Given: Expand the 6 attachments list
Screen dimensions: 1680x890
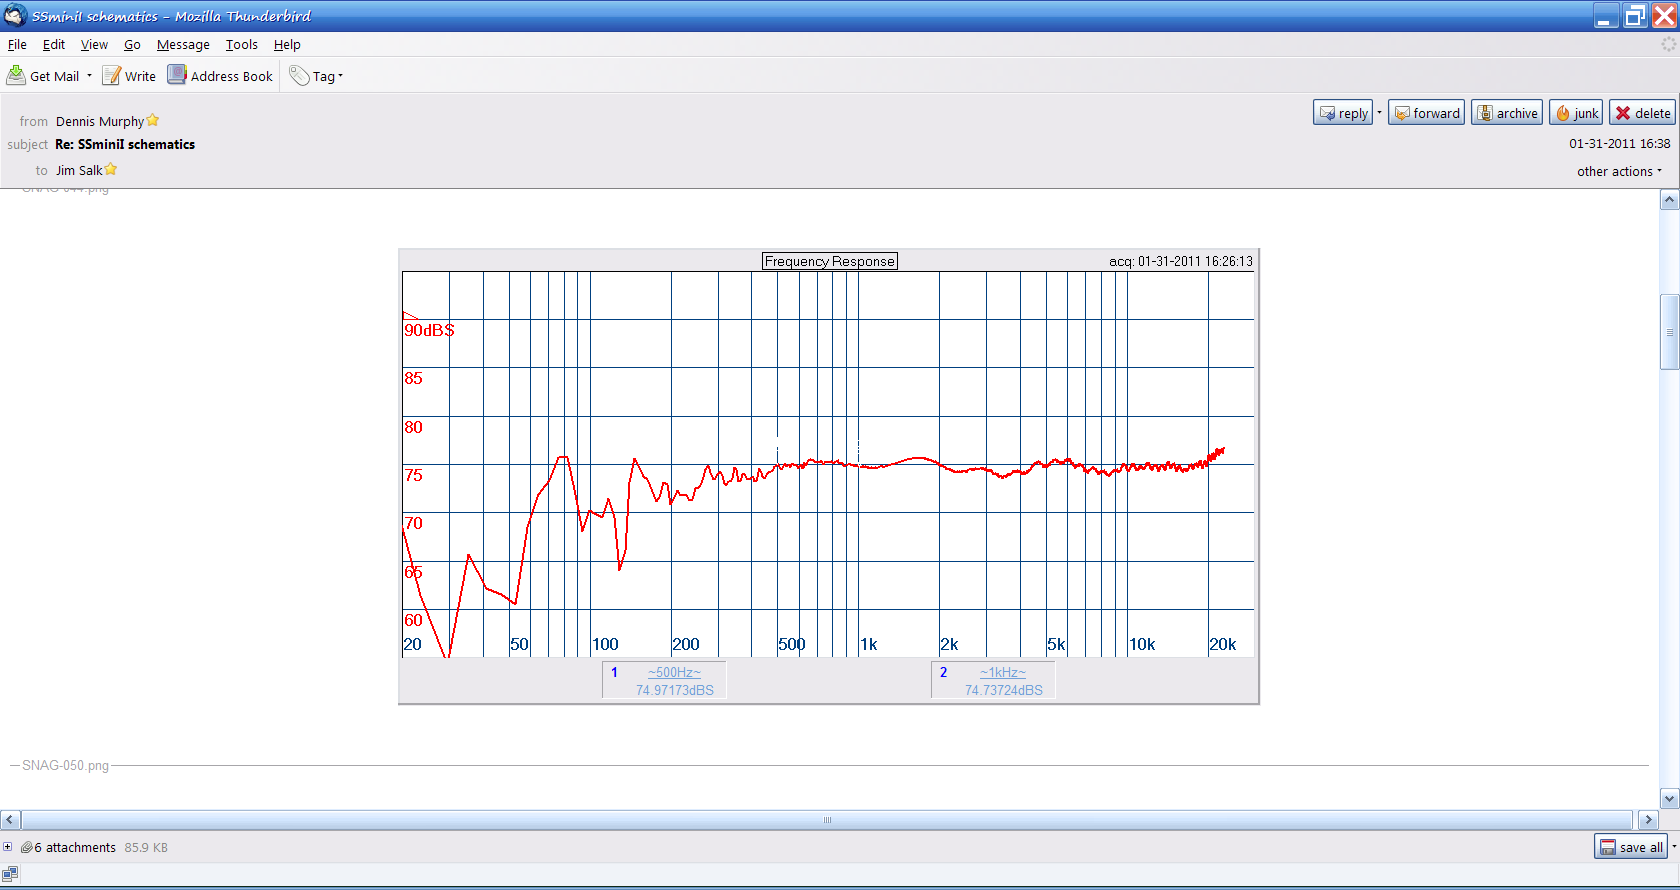Looking at the screenshot, I should (7, 847).
